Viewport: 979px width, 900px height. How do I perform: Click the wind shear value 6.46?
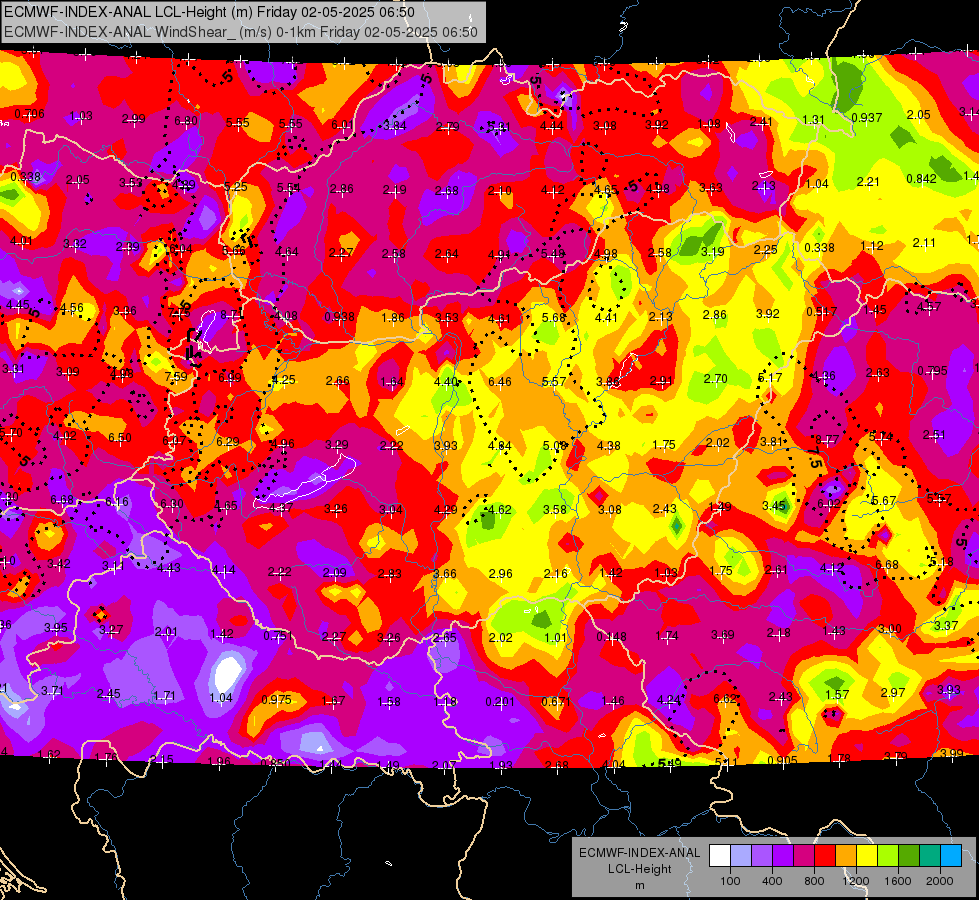pos(500,381)
